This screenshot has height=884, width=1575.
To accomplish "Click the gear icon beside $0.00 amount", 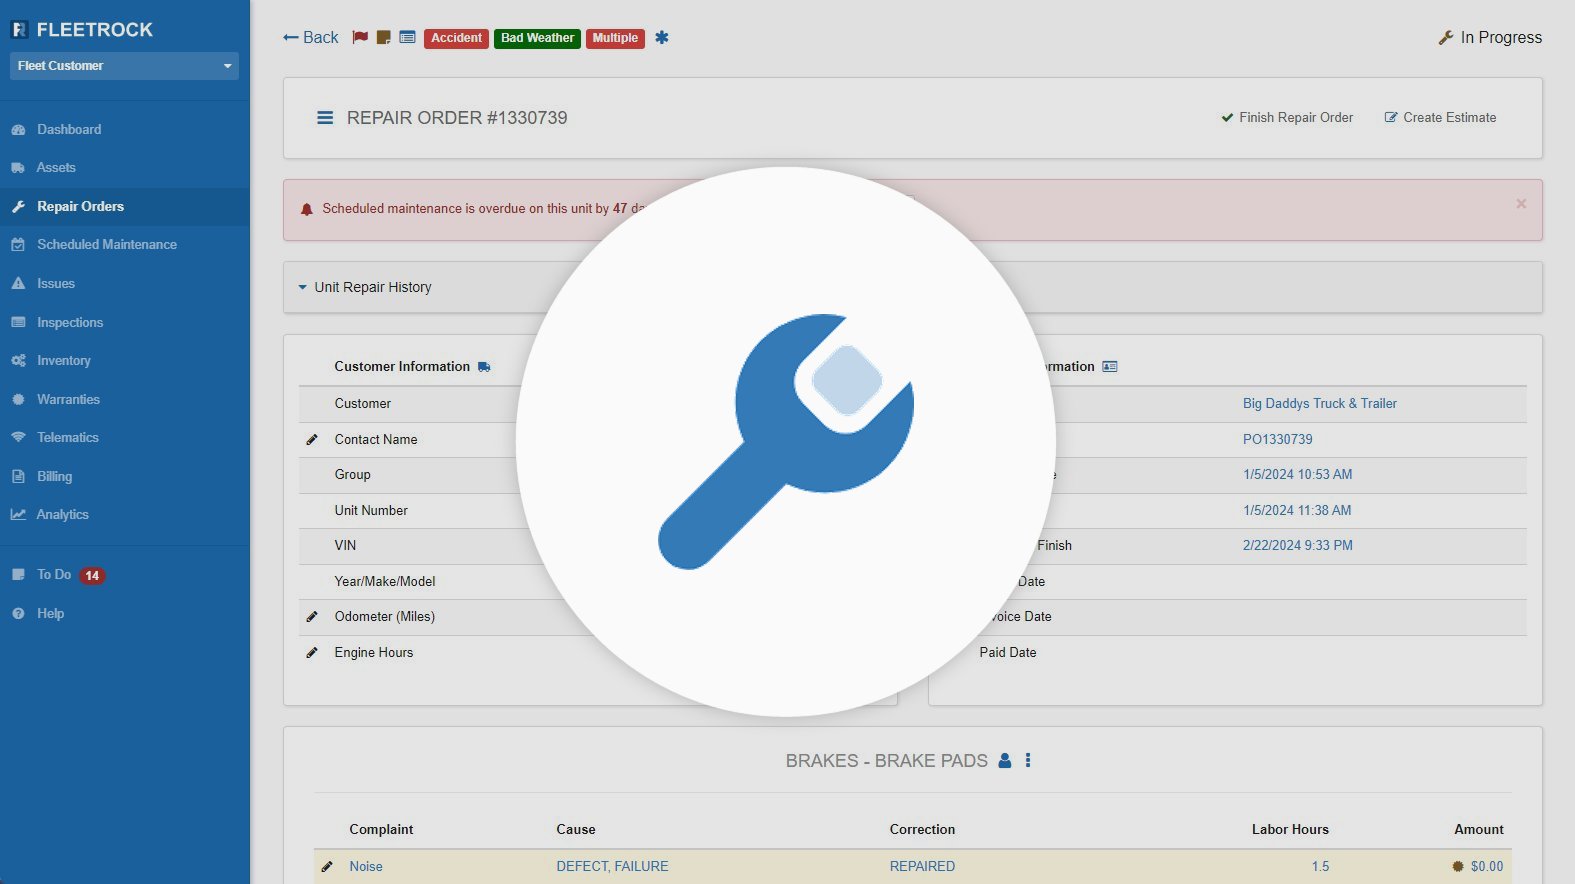I will (1458, 867).
